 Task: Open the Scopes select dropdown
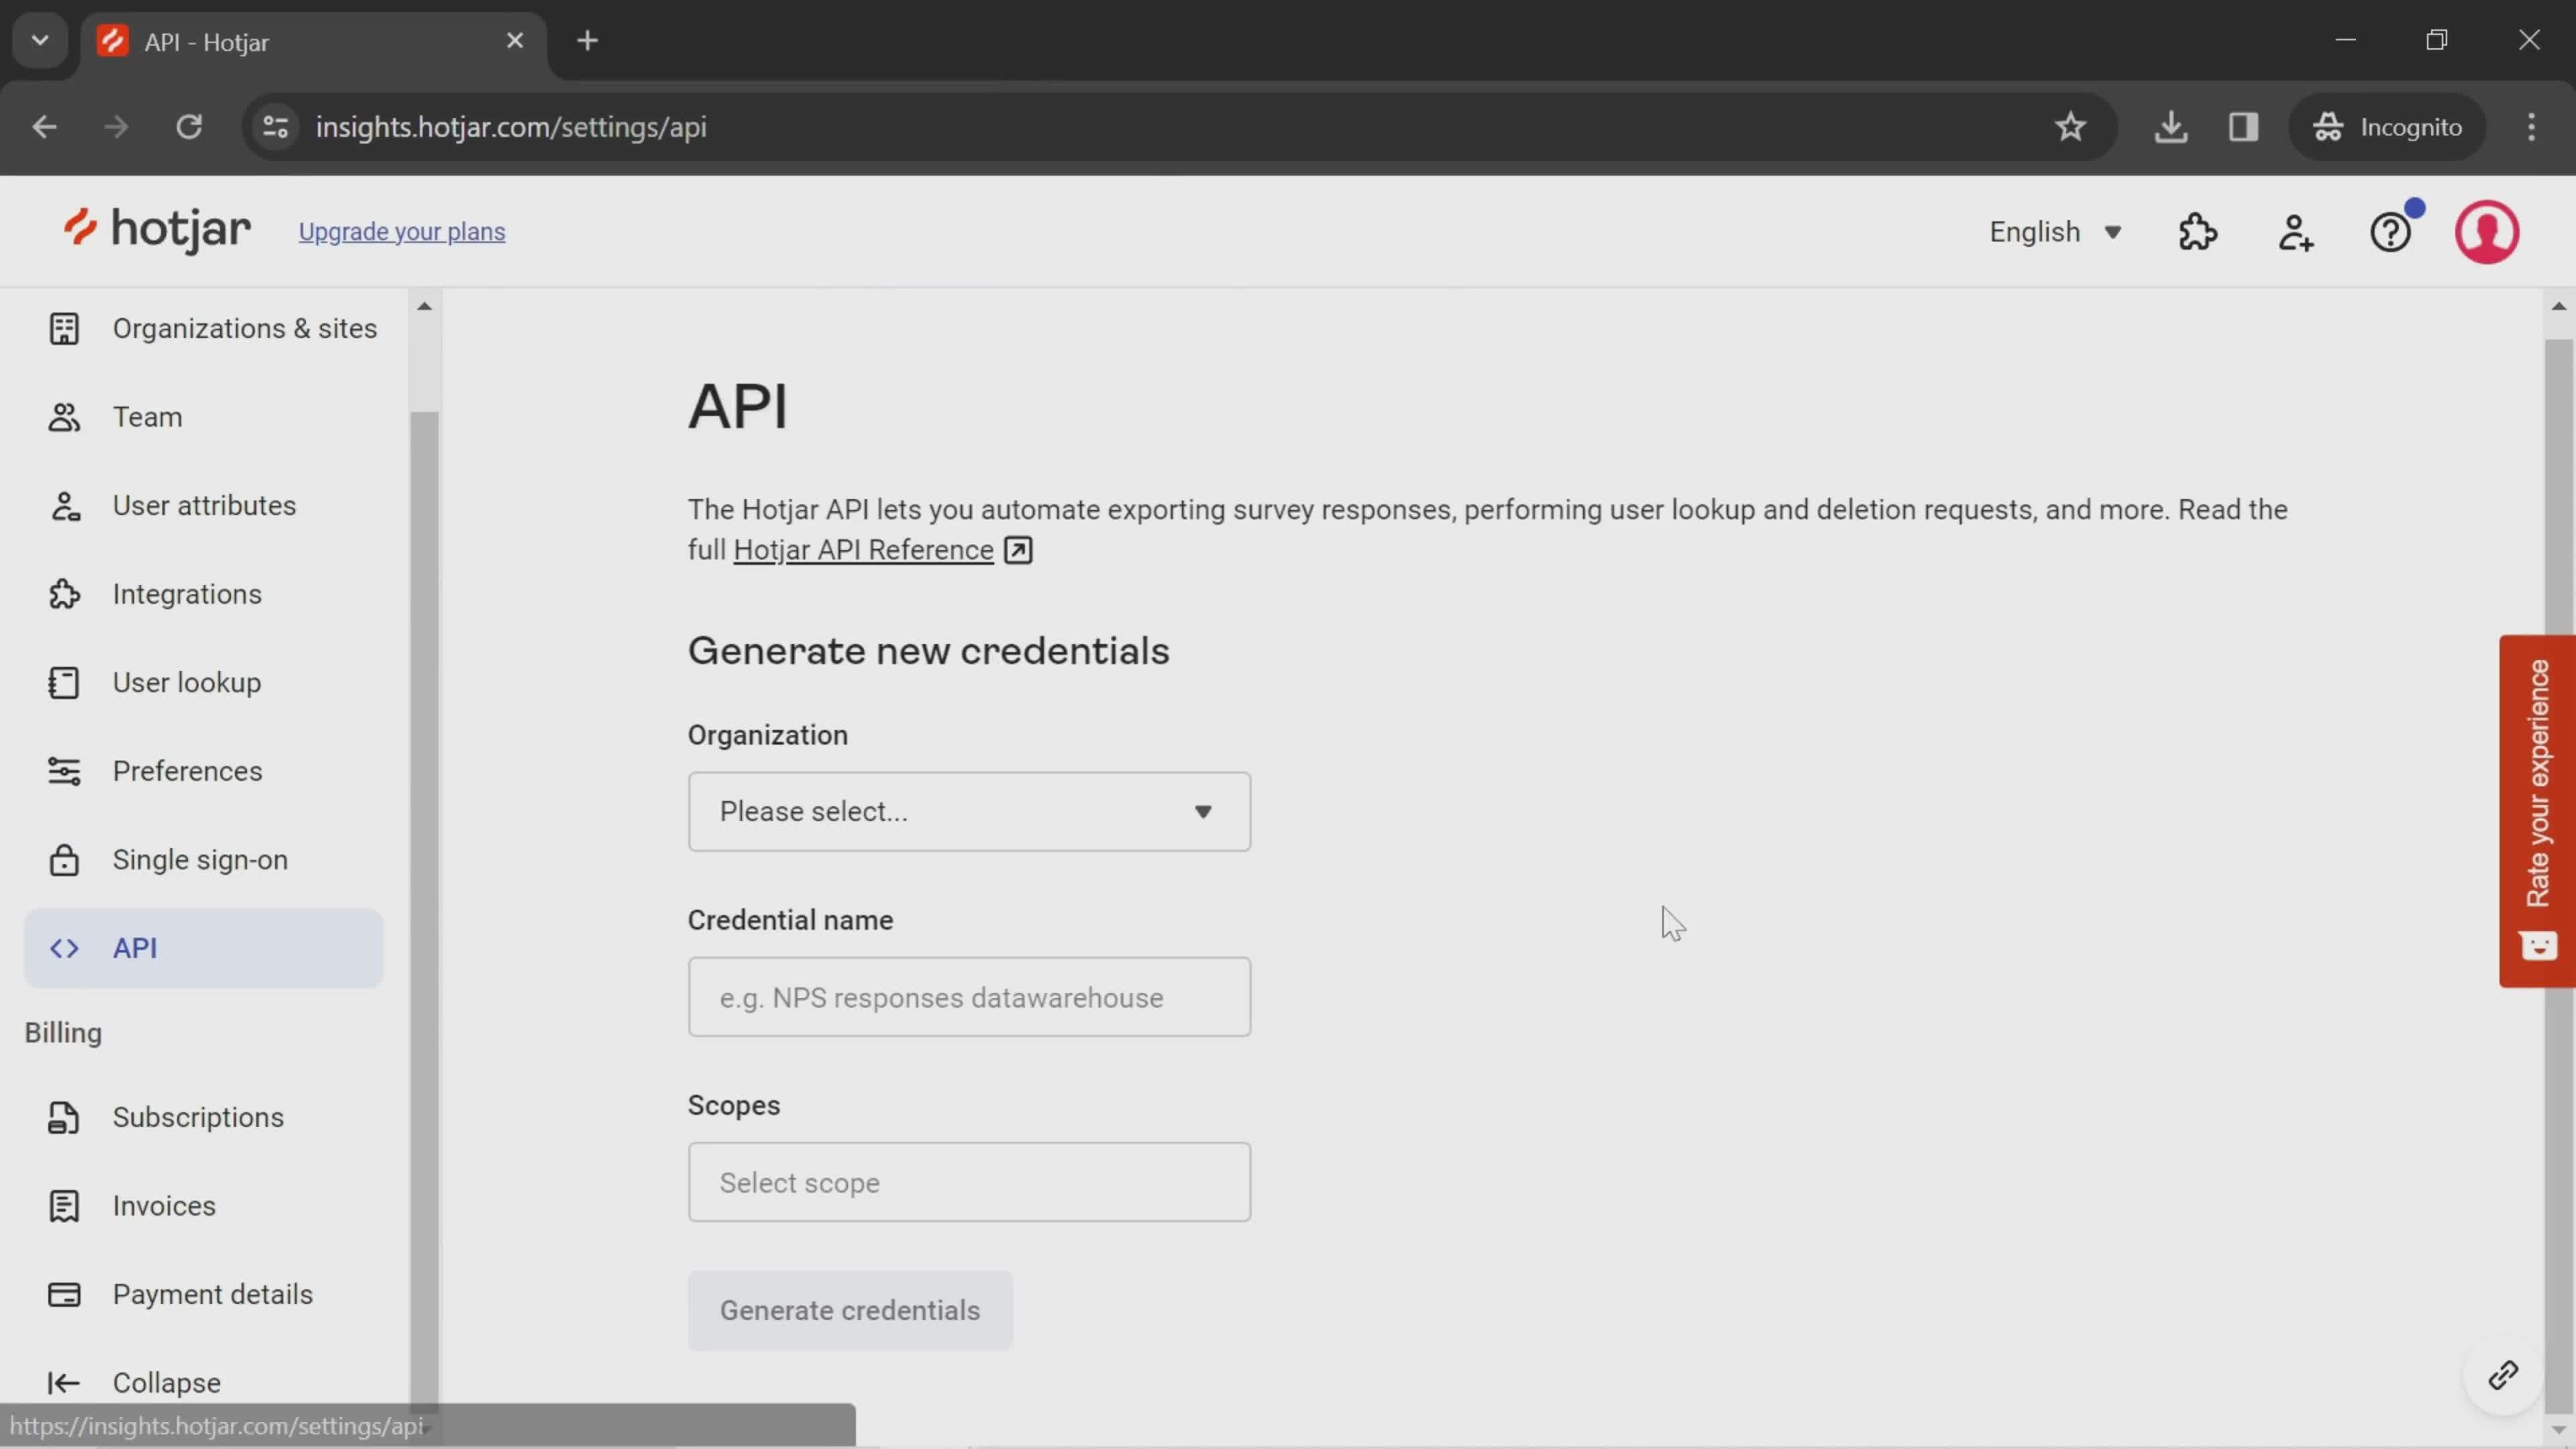(969, 1182)
